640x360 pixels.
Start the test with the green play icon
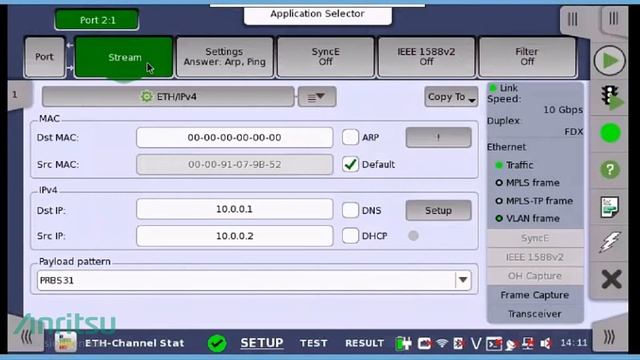click(x=610, y=61)
